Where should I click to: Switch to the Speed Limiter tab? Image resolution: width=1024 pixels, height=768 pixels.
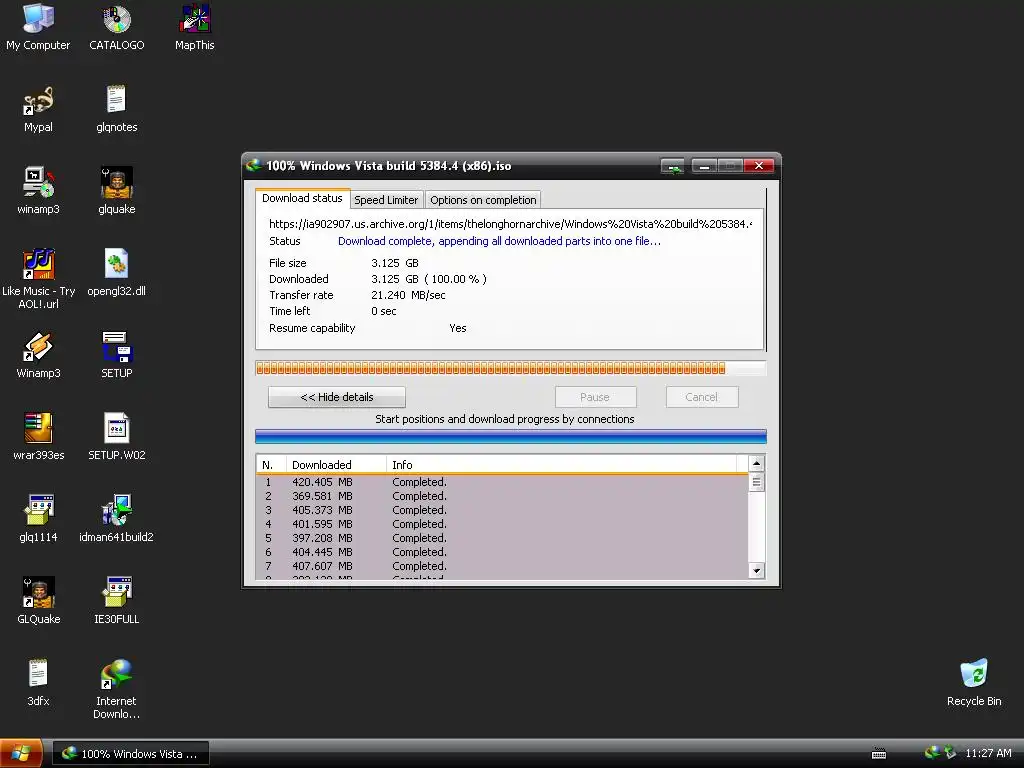[386, 200]
